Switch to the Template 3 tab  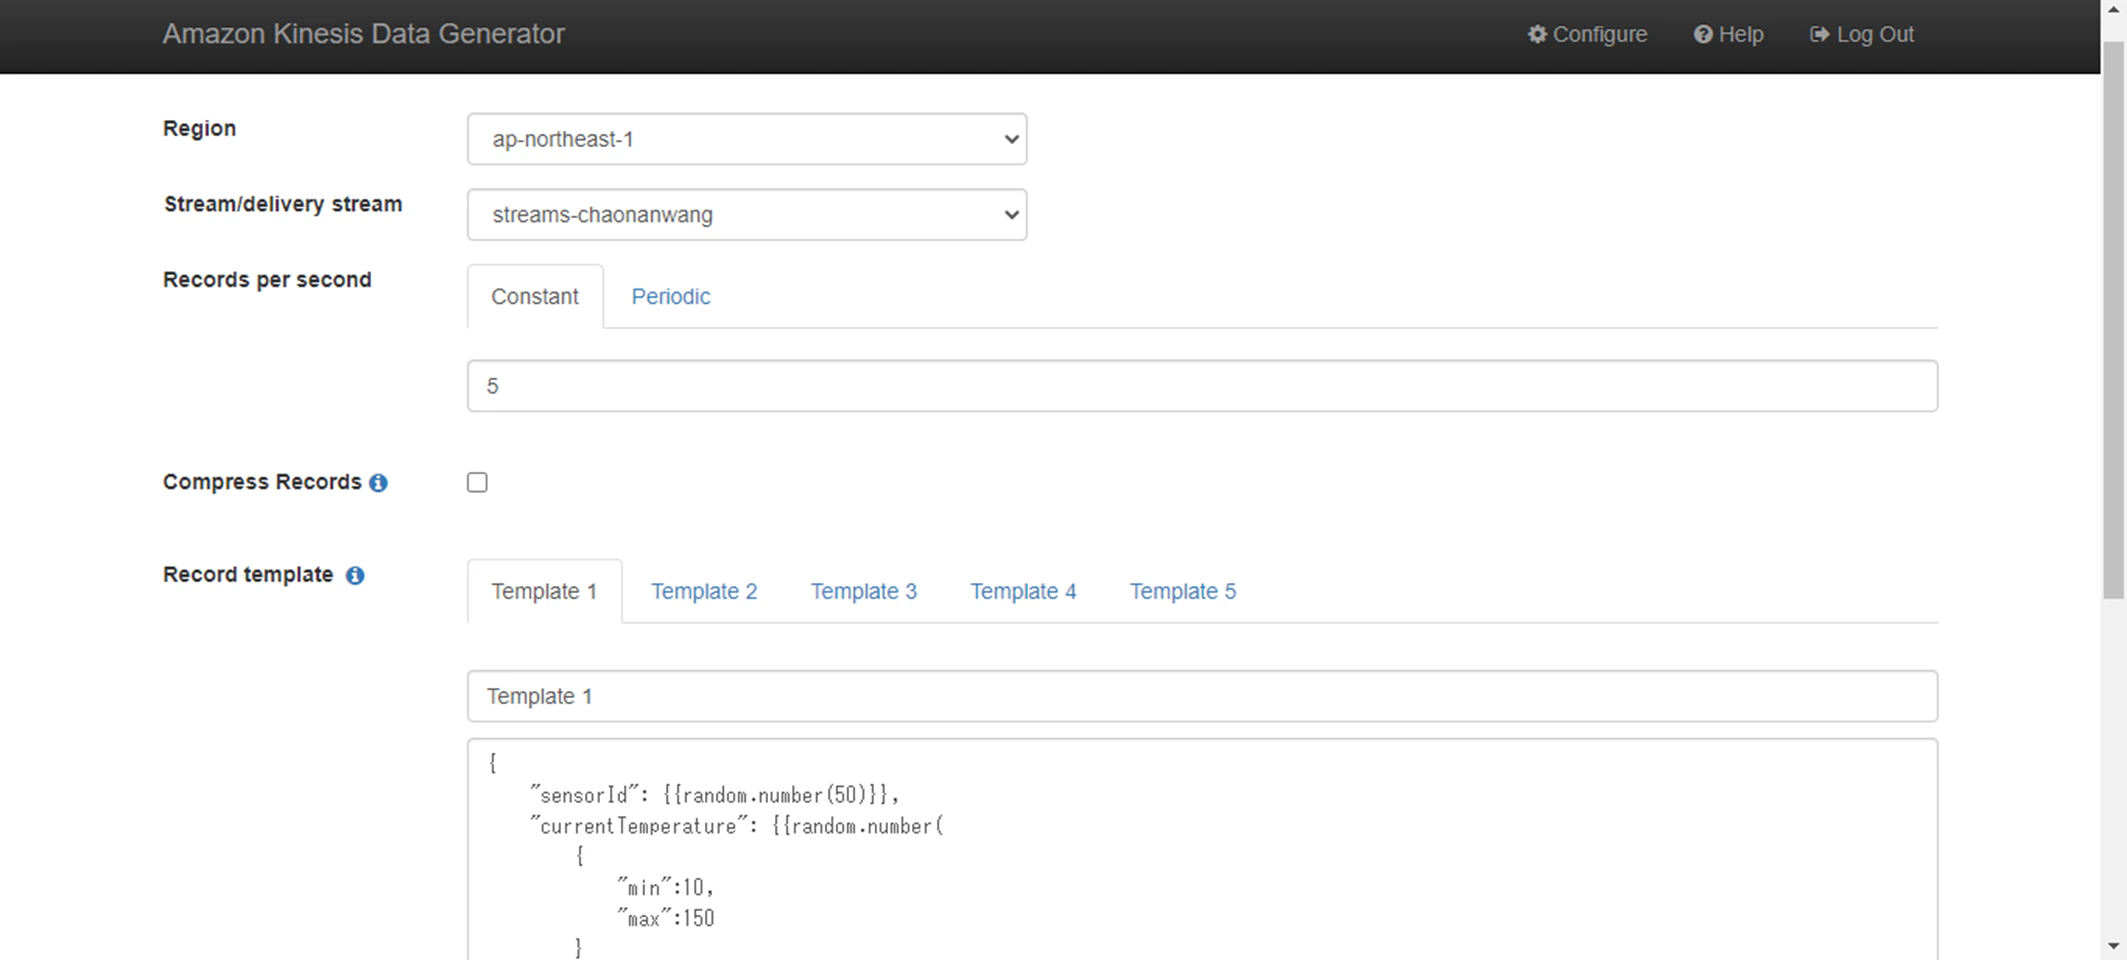pos(864,591)
